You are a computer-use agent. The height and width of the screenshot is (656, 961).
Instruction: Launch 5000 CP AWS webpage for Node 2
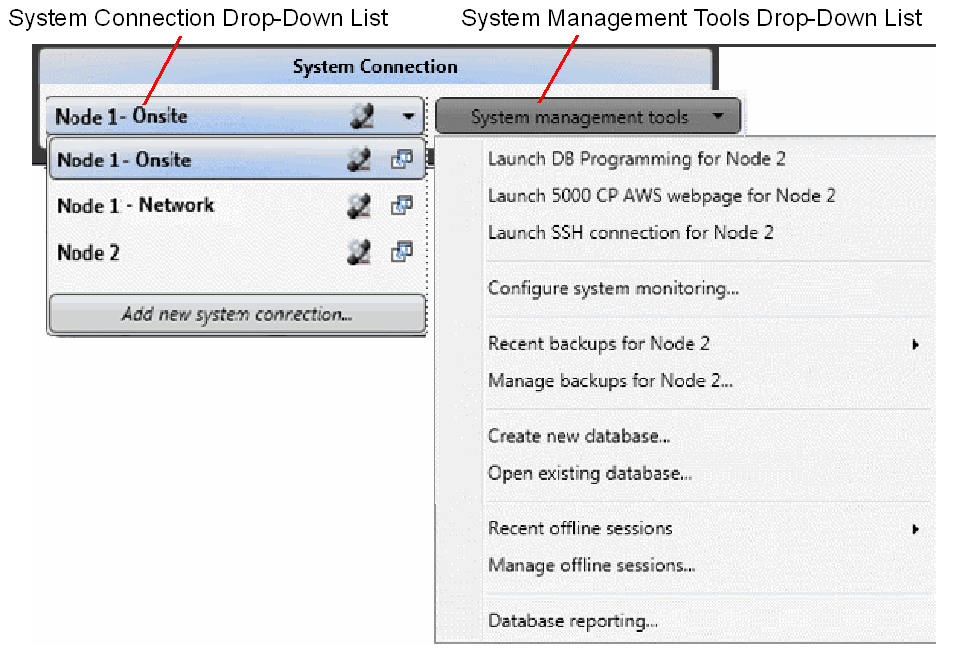pos(661,196)
